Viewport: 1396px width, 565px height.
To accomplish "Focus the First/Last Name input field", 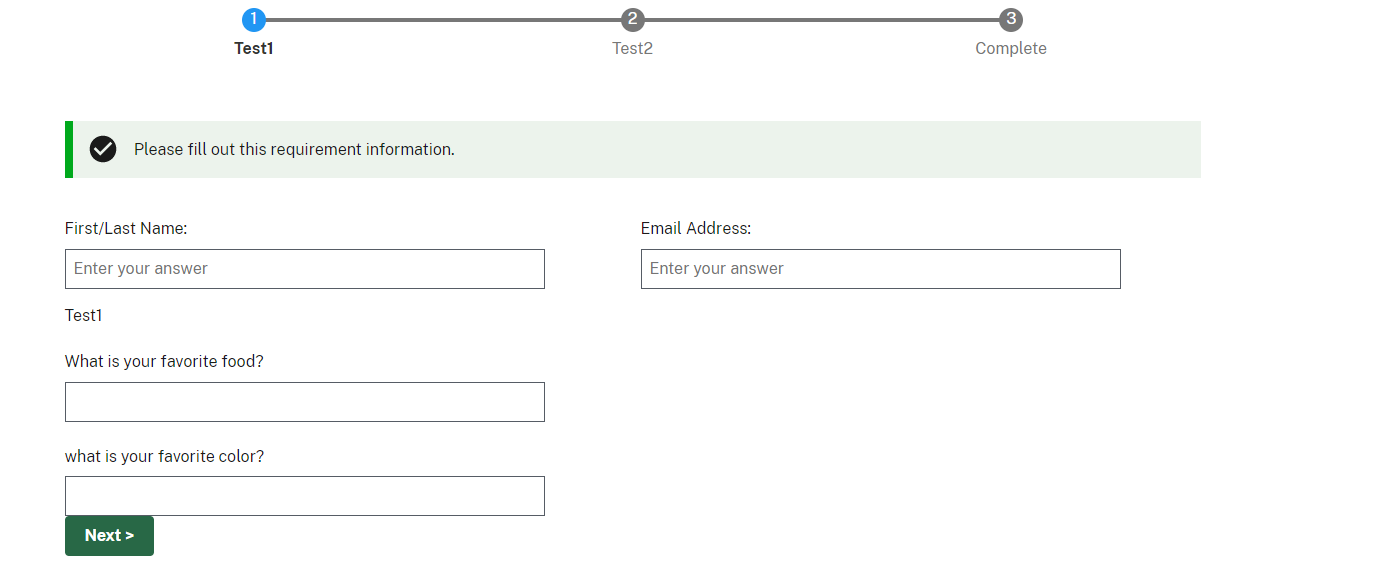I will click(x=305, y=269).
